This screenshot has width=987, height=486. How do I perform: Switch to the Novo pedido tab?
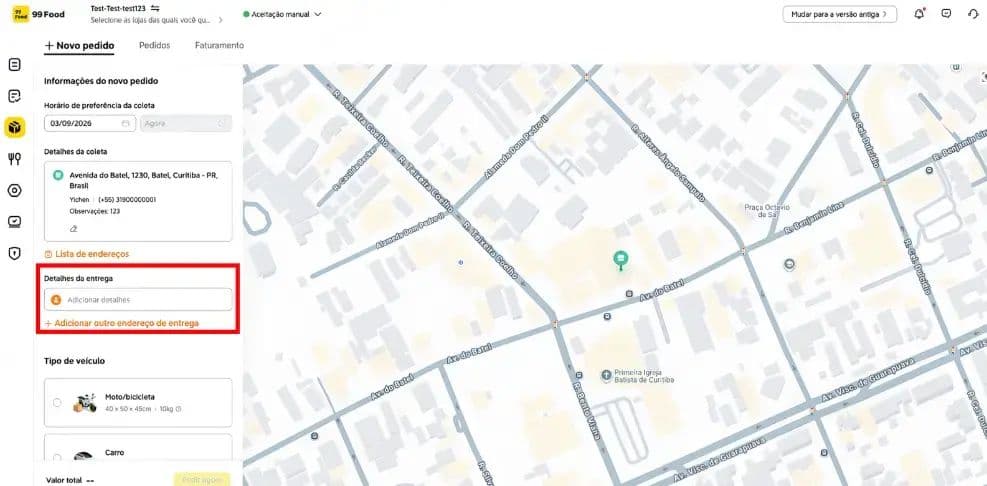(79, 45)
